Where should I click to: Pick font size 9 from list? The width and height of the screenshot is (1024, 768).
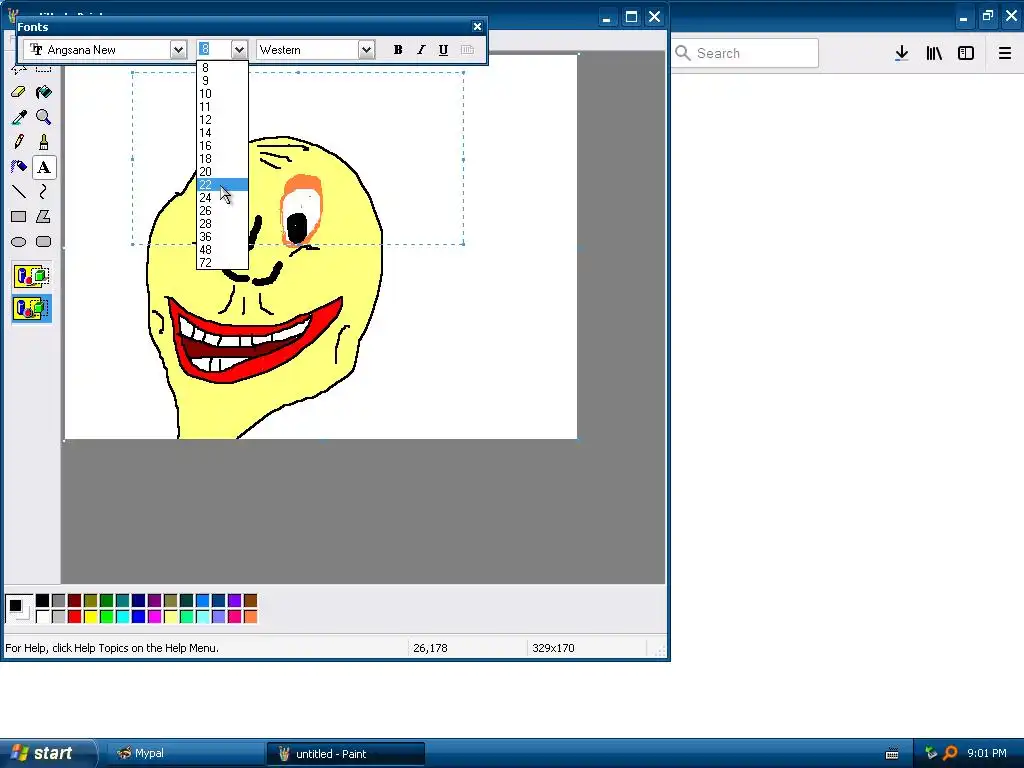coord(222,81)
